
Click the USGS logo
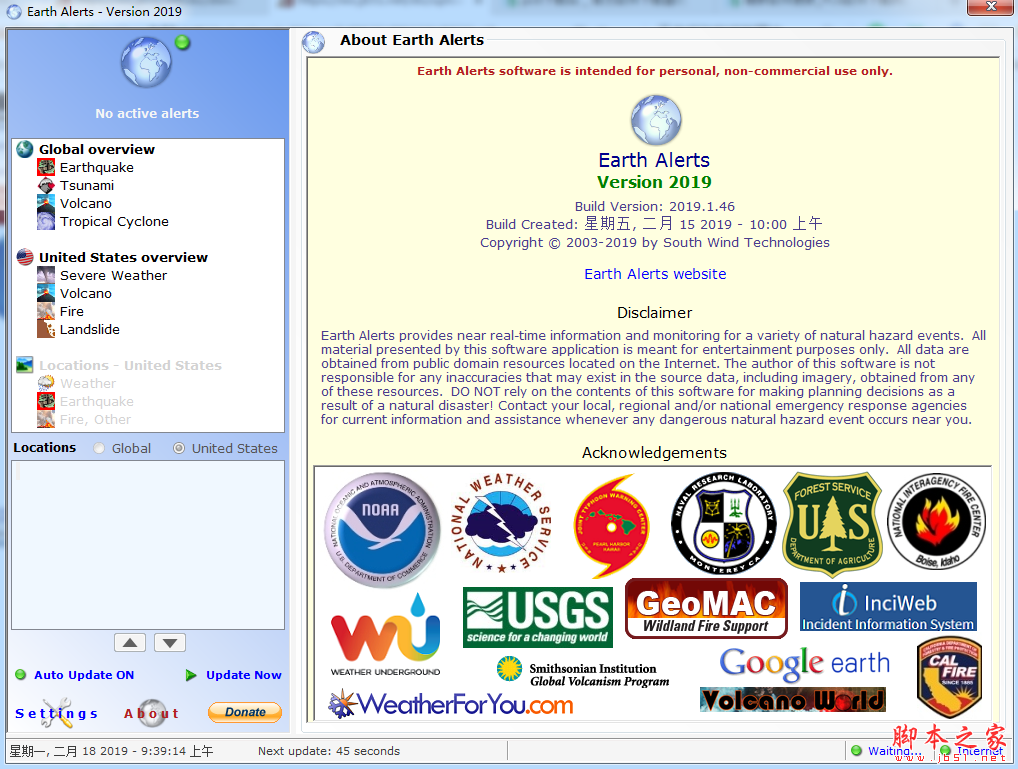tap(538, 617)
